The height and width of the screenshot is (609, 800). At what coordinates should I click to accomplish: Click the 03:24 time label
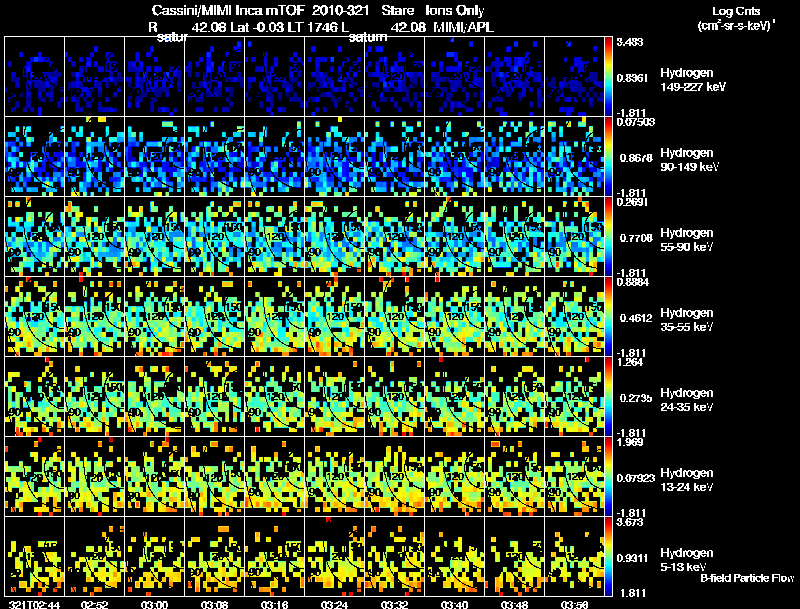tap(335, 604)
